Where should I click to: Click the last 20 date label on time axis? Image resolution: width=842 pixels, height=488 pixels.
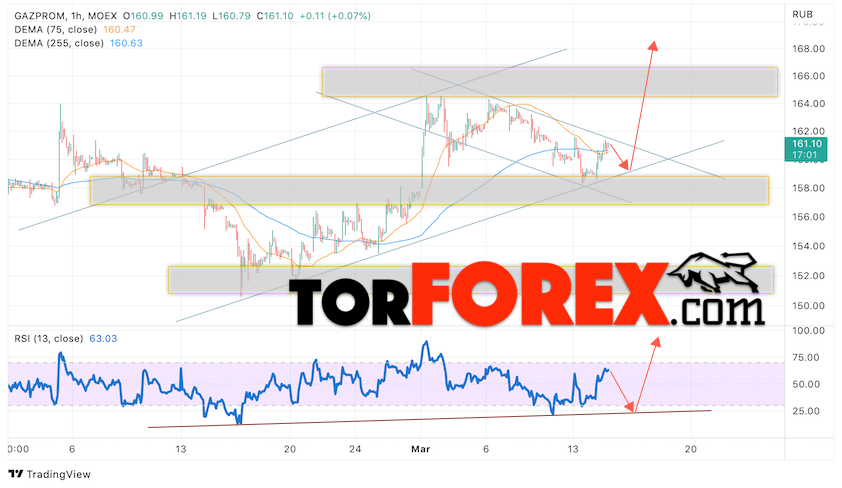pyautogui.click(x=691, y=449)
